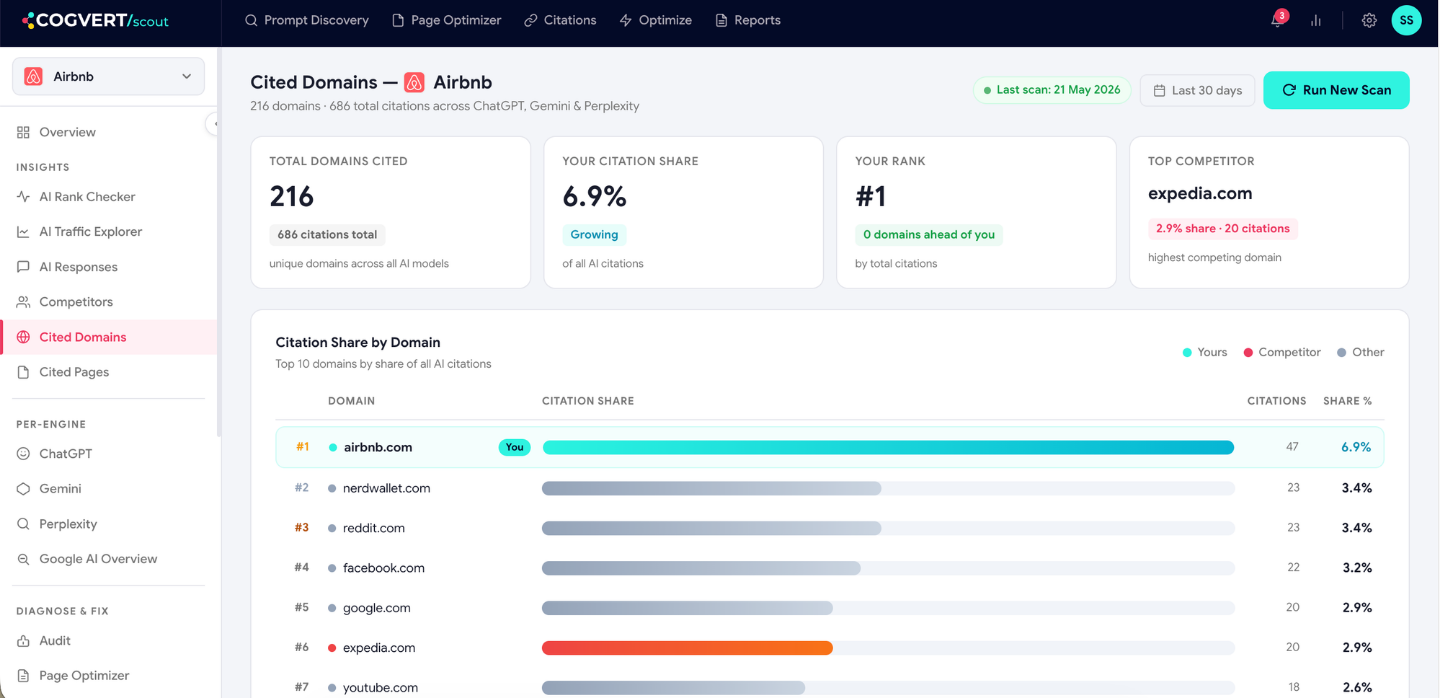Collapse the sidebar using the arrow handle
The height and width of the screenshot is (698, 1440).
(x=214, y=124)
